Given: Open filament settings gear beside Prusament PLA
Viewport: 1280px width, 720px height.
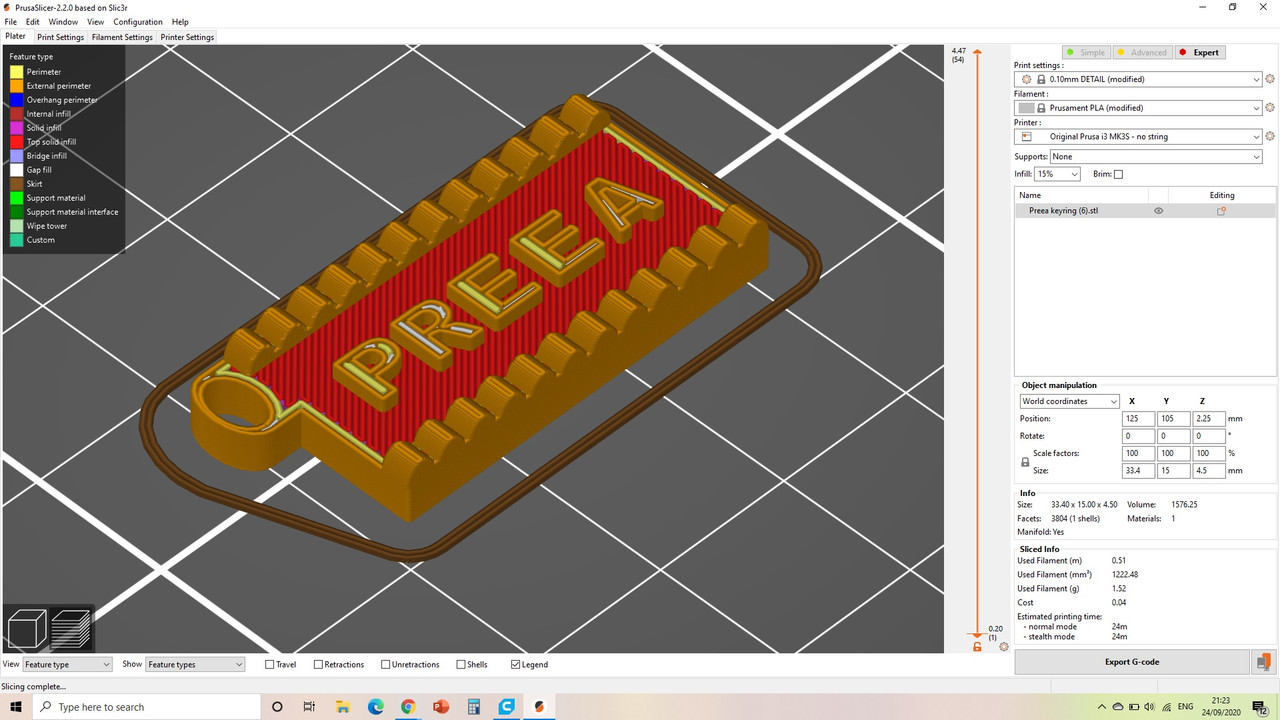Looking at the screenshot, I should tap(1270, 108).
